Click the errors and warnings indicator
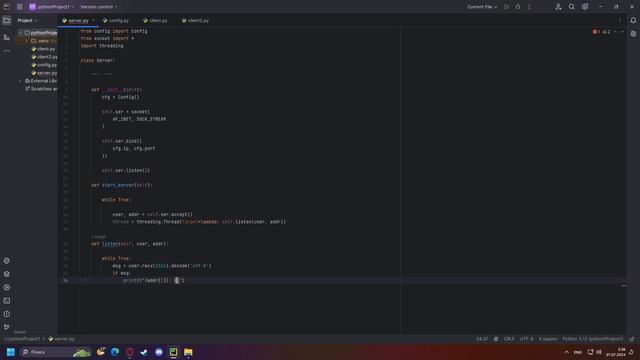Screen dimensions: 640x360 602,31
